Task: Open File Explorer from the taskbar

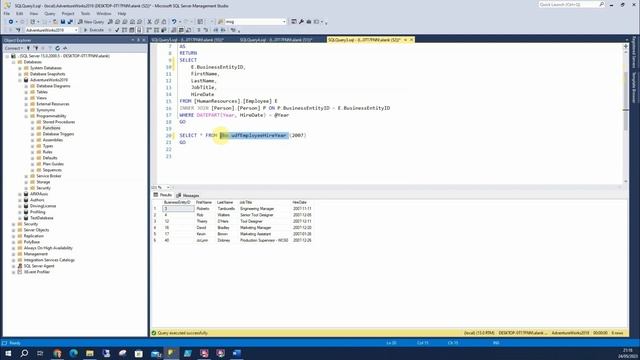Action: coord(90,353)
